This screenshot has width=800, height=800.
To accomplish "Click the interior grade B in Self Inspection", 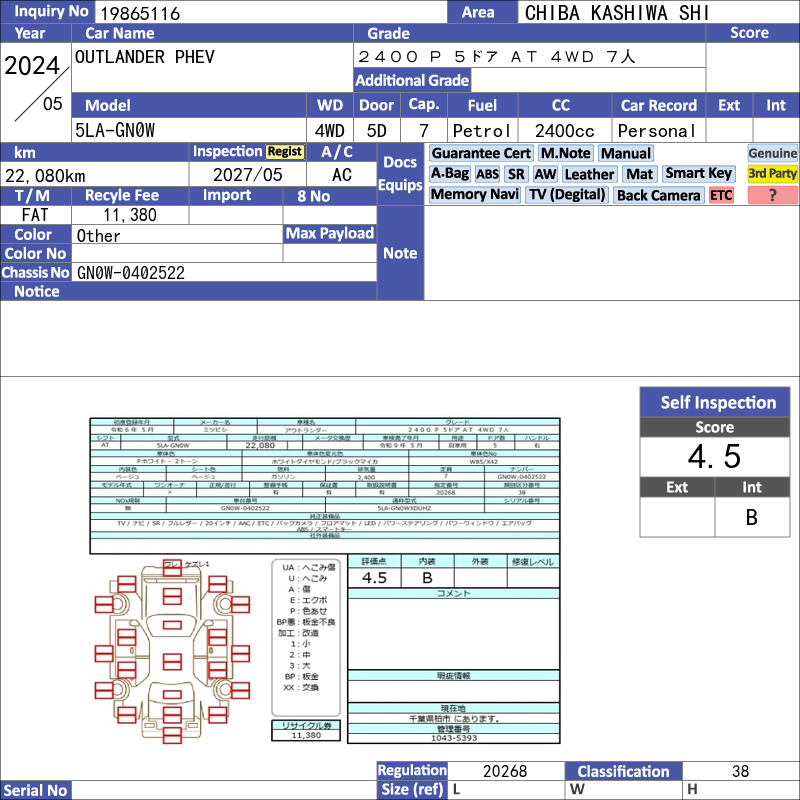I will pos(752,517).
